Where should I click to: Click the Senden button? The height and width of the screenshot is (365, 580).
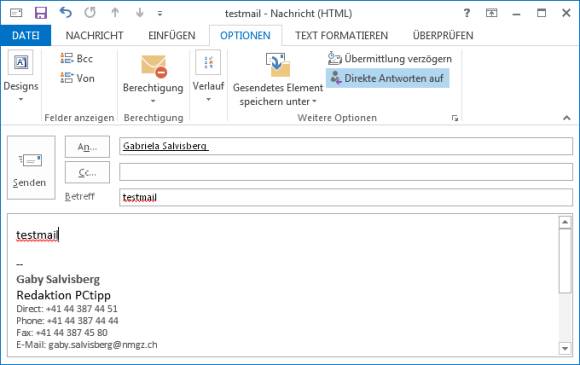[31, 168]
